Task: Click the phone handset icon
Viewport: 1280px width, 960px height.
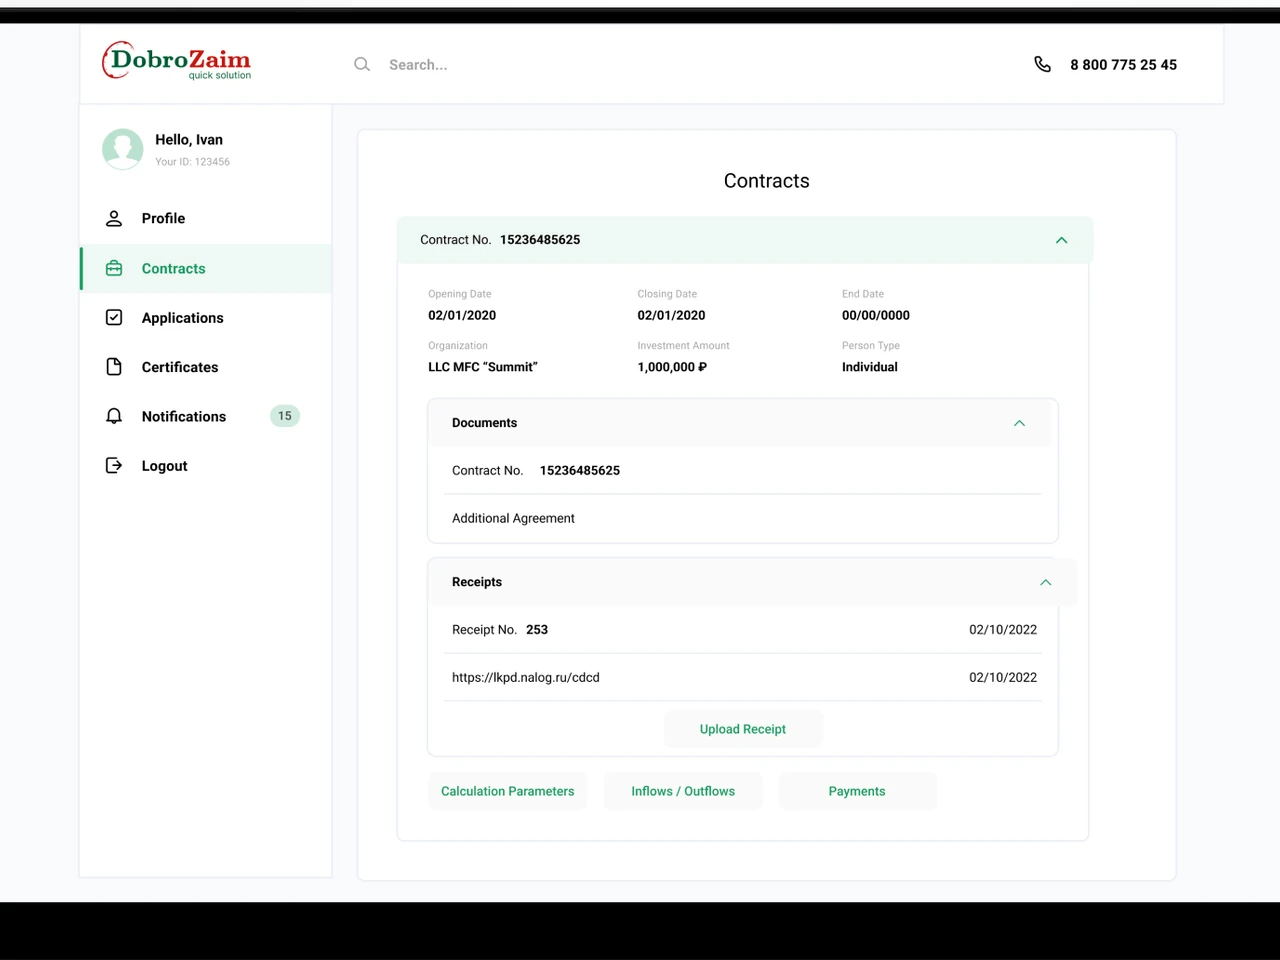Action: click(1042, 64)
